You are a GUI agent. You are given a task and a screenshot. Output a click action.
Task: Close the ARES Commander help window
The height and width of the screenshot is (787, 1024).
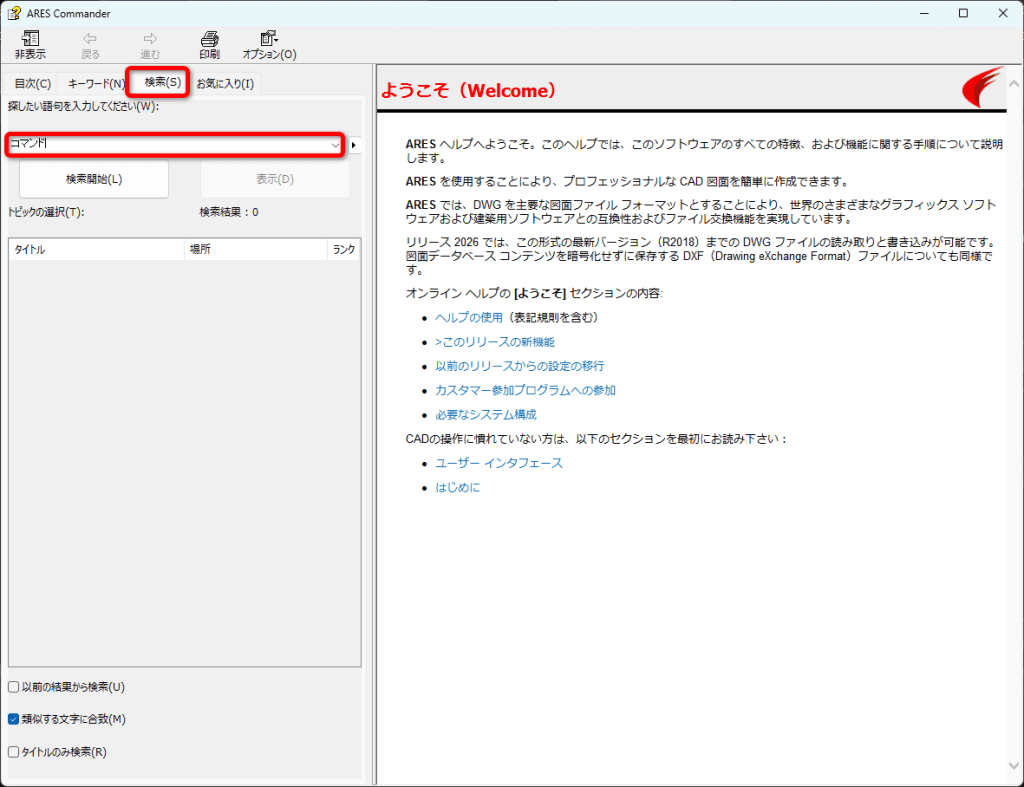pos(1003,13)
